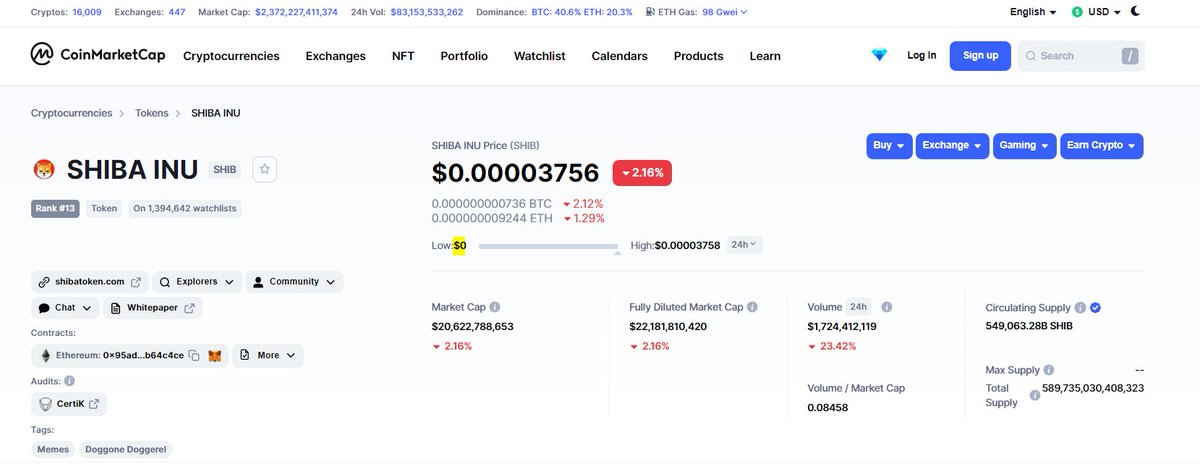Click the diamond rewards icon
The image size is (1200, 464).
pyautogui.click(x=879, y=55)
